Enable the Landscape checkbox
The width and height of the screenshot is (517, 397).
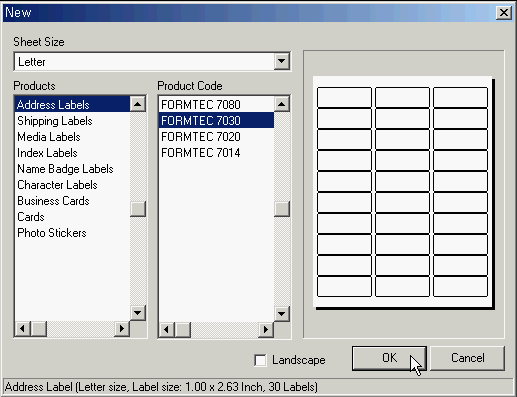(x=260, y=360)
